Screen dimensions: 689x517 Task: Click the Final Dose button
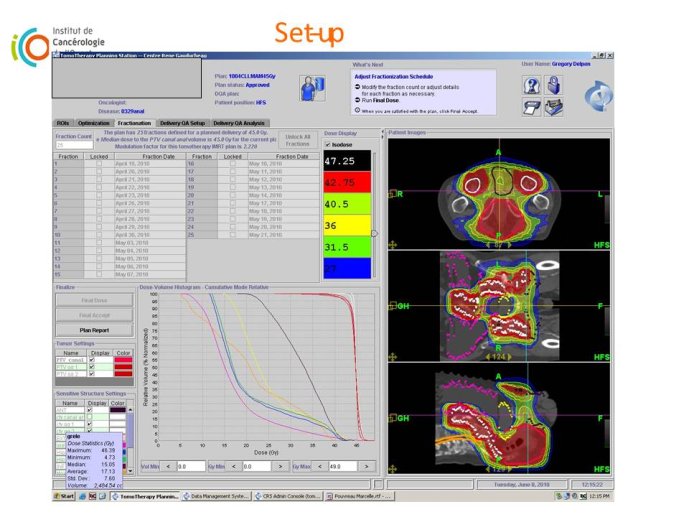click(x=94, y=300)
